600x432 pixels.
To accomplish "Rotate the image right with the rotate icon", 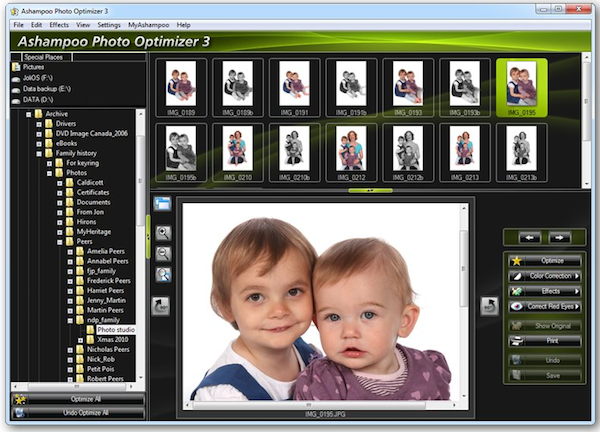I will [x=490, y=305].
